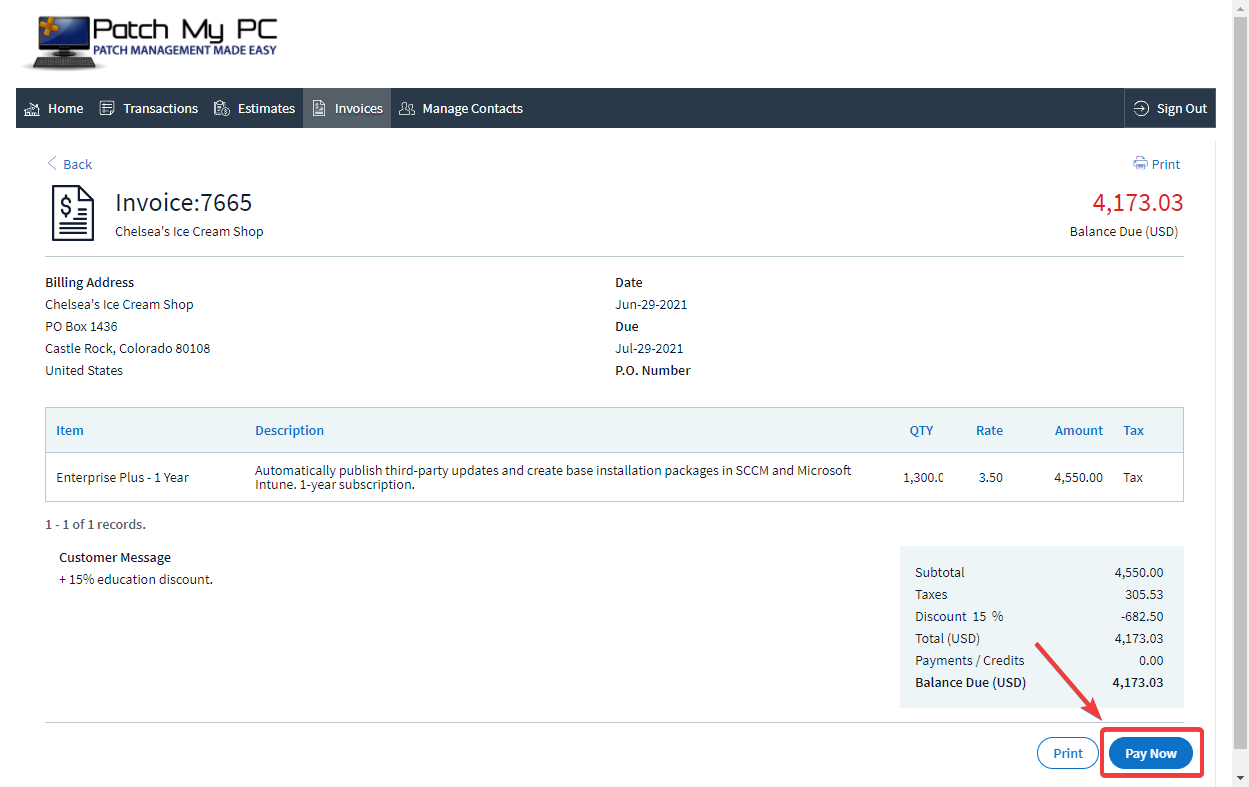Sort by the Description column header
Screen dimensions: 1249x787
point(289,430)
